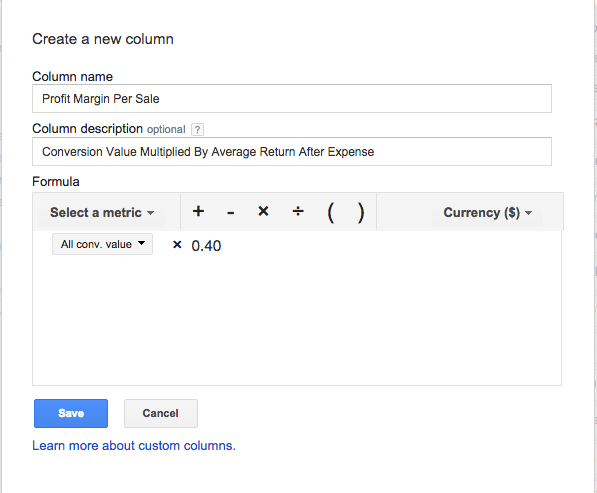Viewport: 597px width, 493px height.
Task: Click the multiply sign before 0.40
Action: point(177,244)
